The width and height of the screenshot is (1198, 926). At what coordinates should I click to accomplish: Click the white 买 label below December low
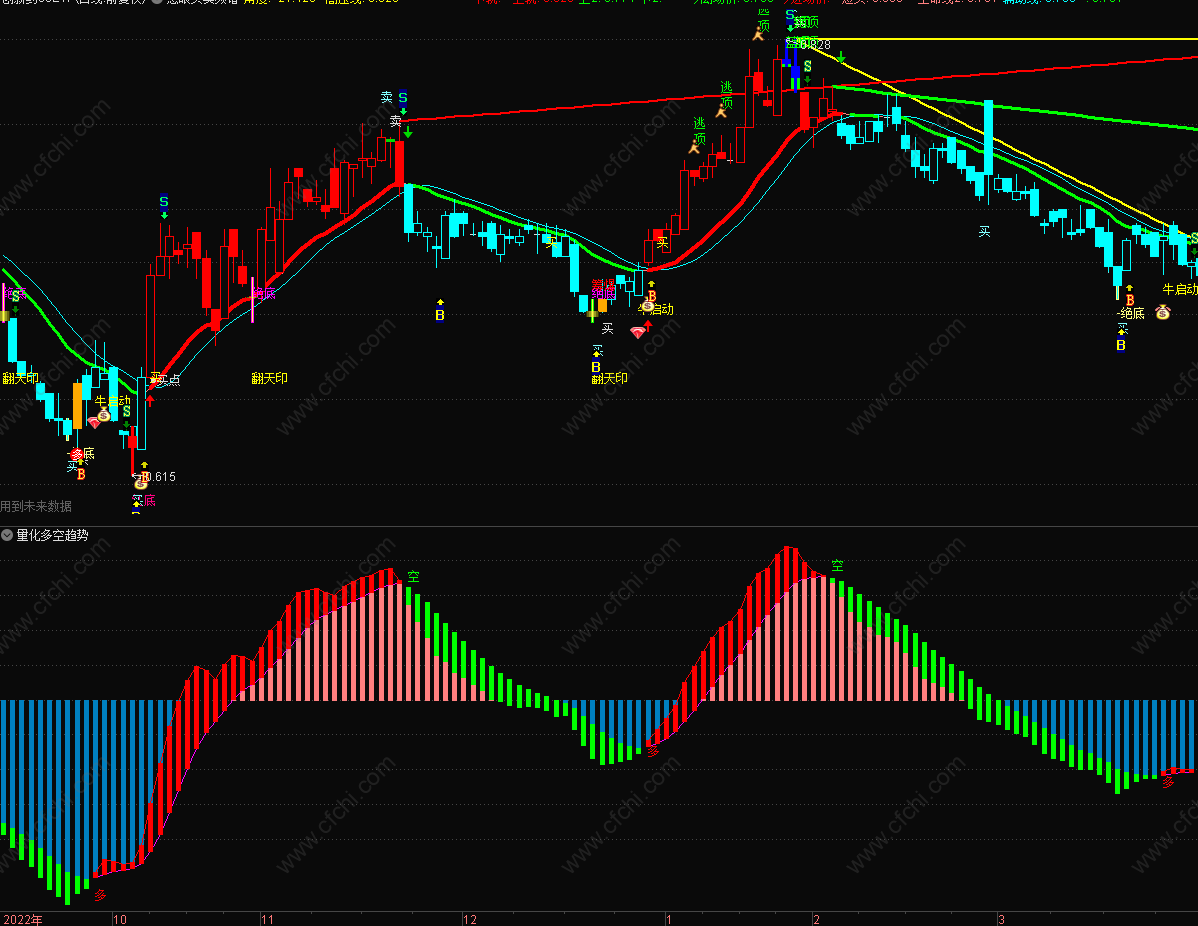607,329
